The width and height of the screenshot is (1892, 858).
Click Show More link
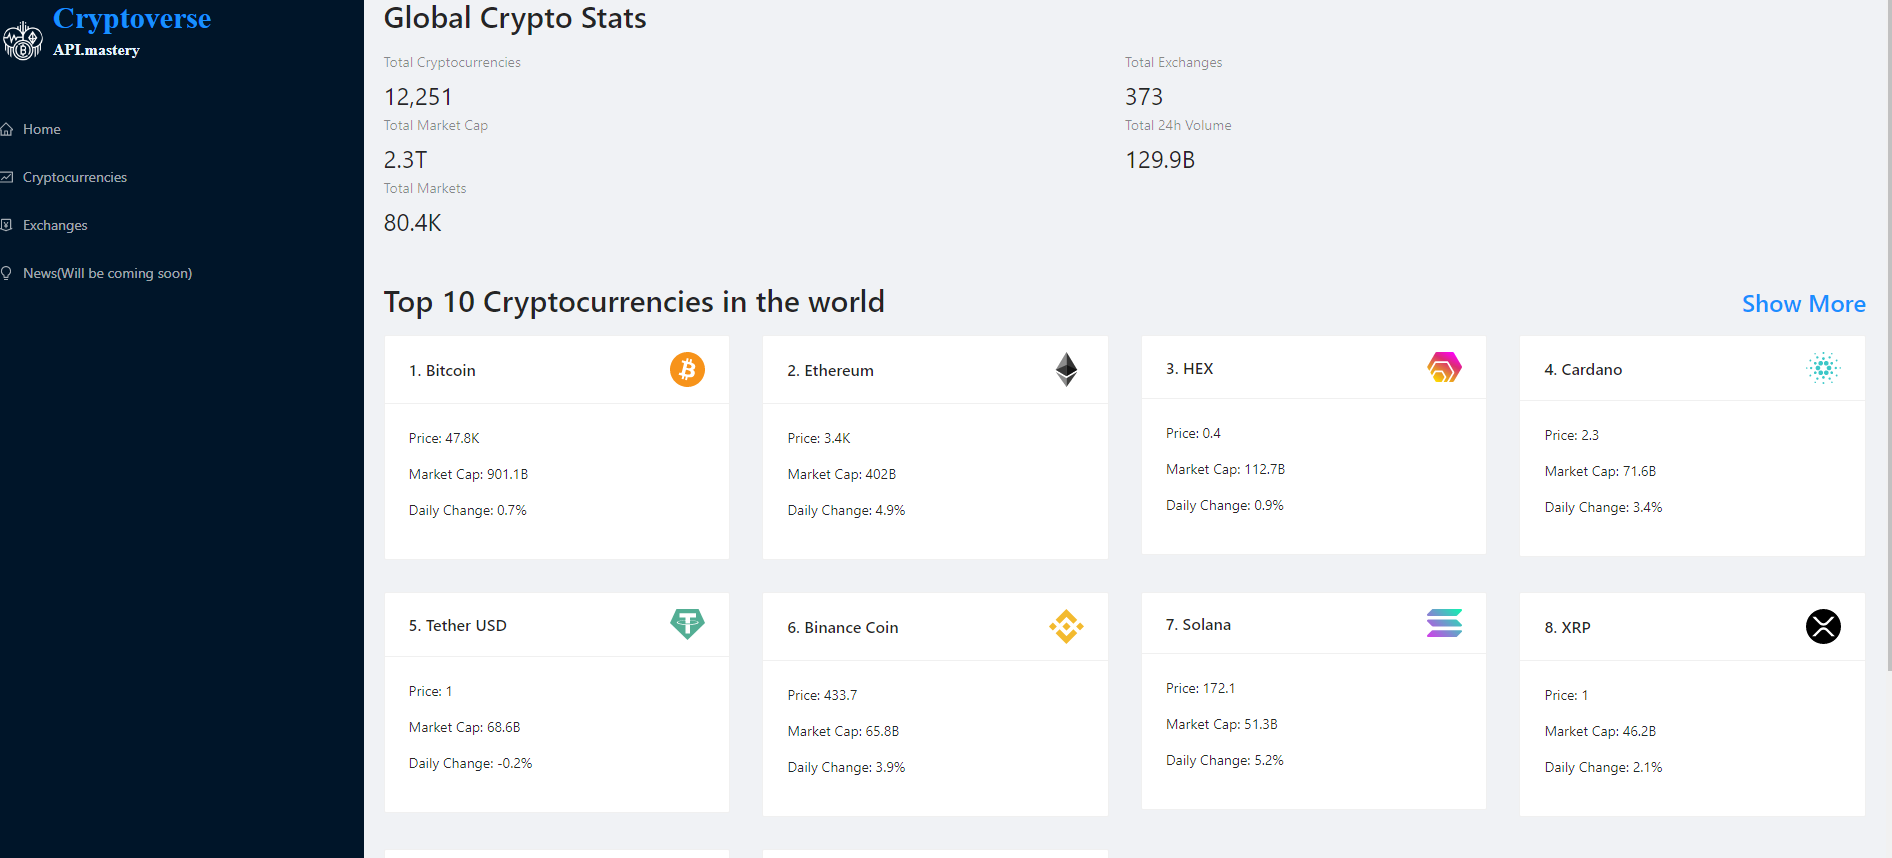tap(1804, 304)
